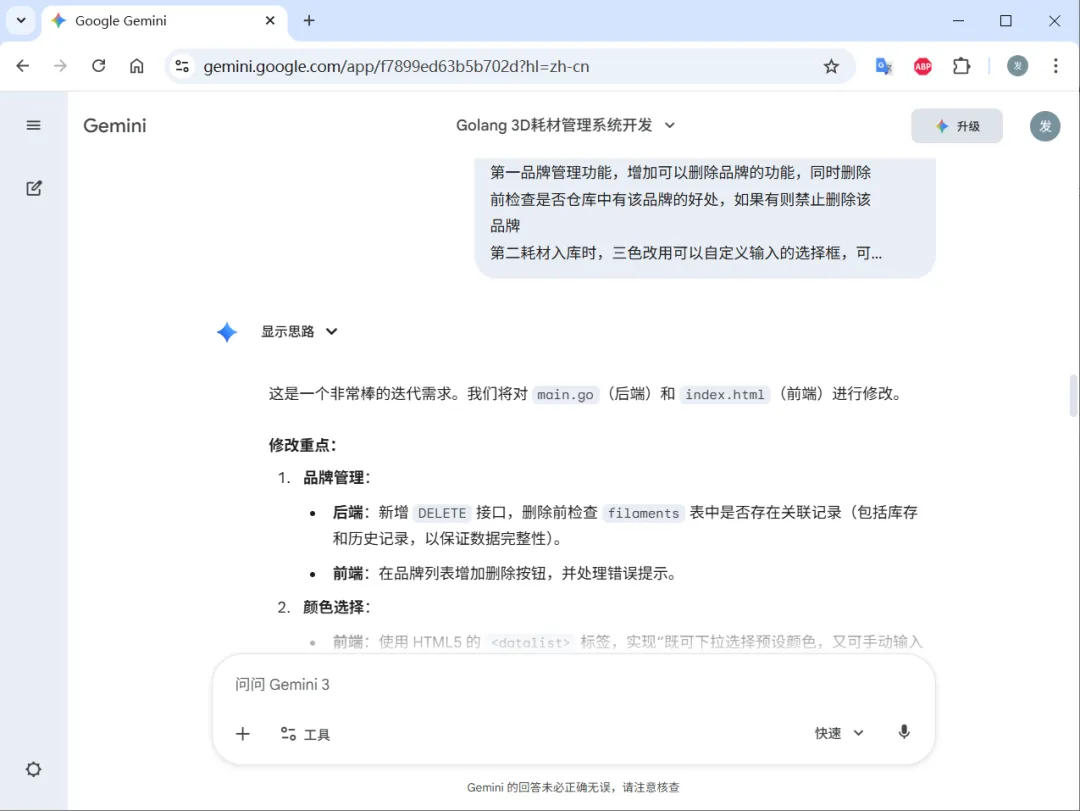
Task: Click the Gemini disclaimer footer text
Action: (x=573, y=787)
